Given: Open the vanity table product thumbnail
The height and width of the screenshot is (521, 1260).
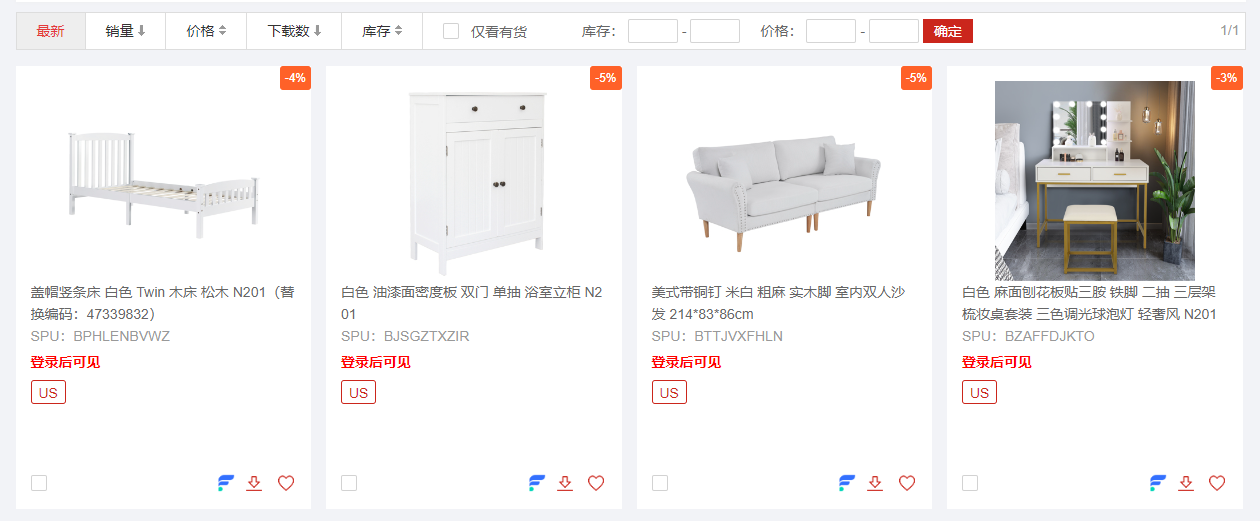Looking at the screenshot, I should pos(1094,180).
